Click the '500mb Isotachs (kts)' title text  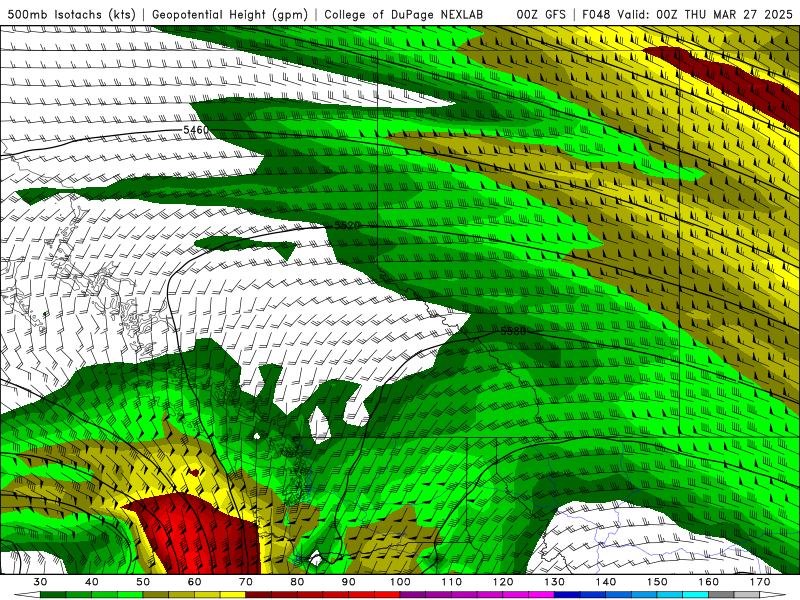click(71, 14)
